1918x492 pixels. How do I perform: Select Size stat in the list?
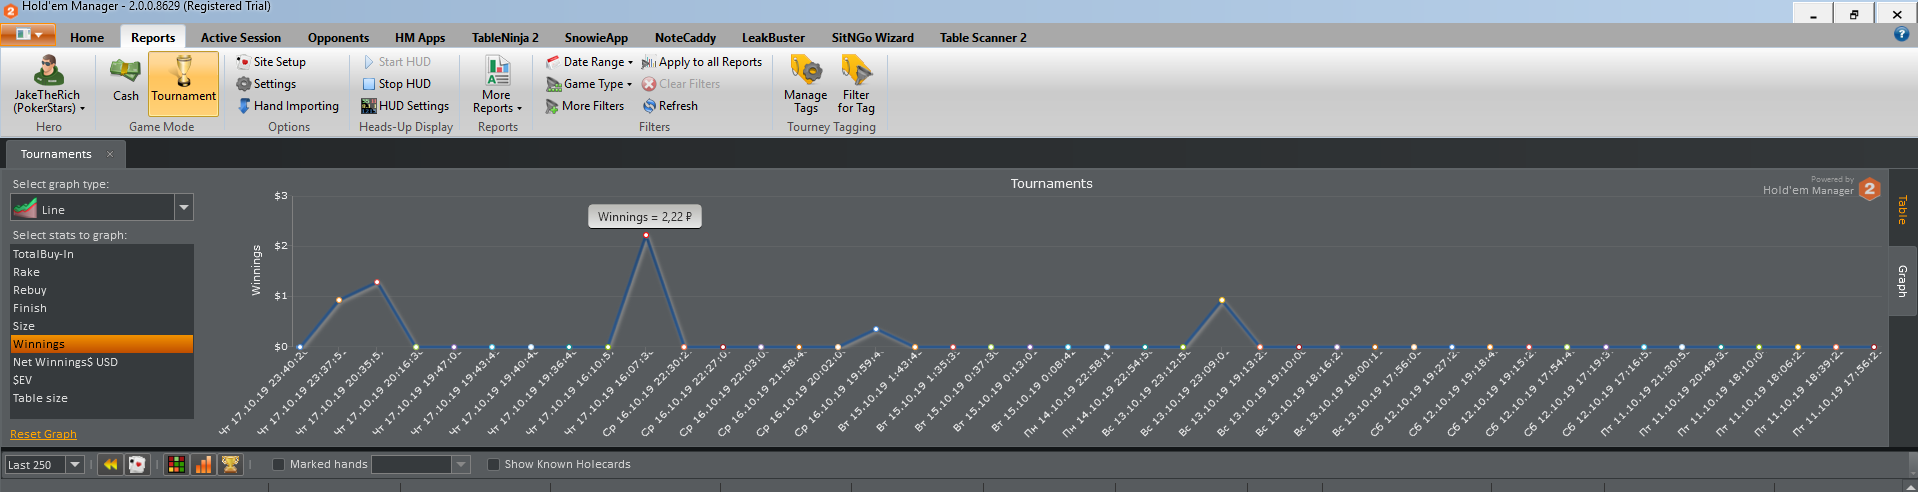[101, 326]
